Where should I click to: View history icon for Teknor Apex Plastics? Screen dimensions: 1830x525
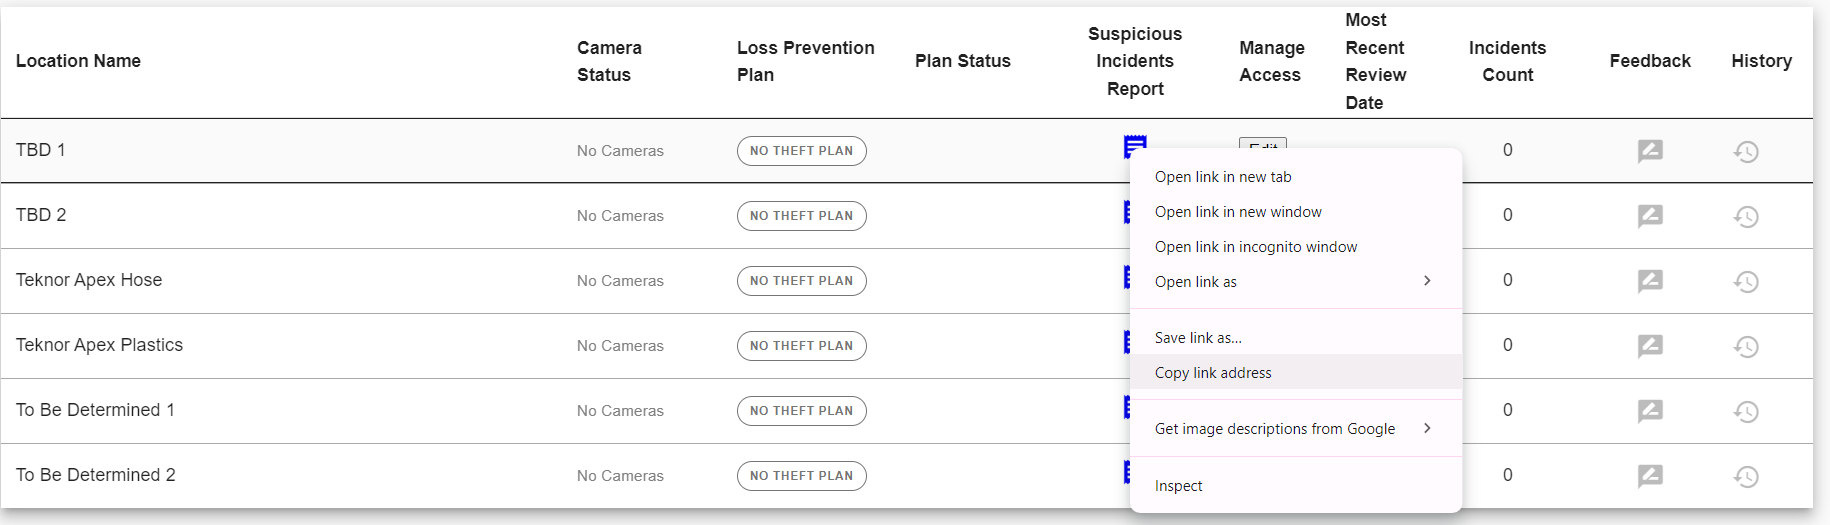(1746, 346)
